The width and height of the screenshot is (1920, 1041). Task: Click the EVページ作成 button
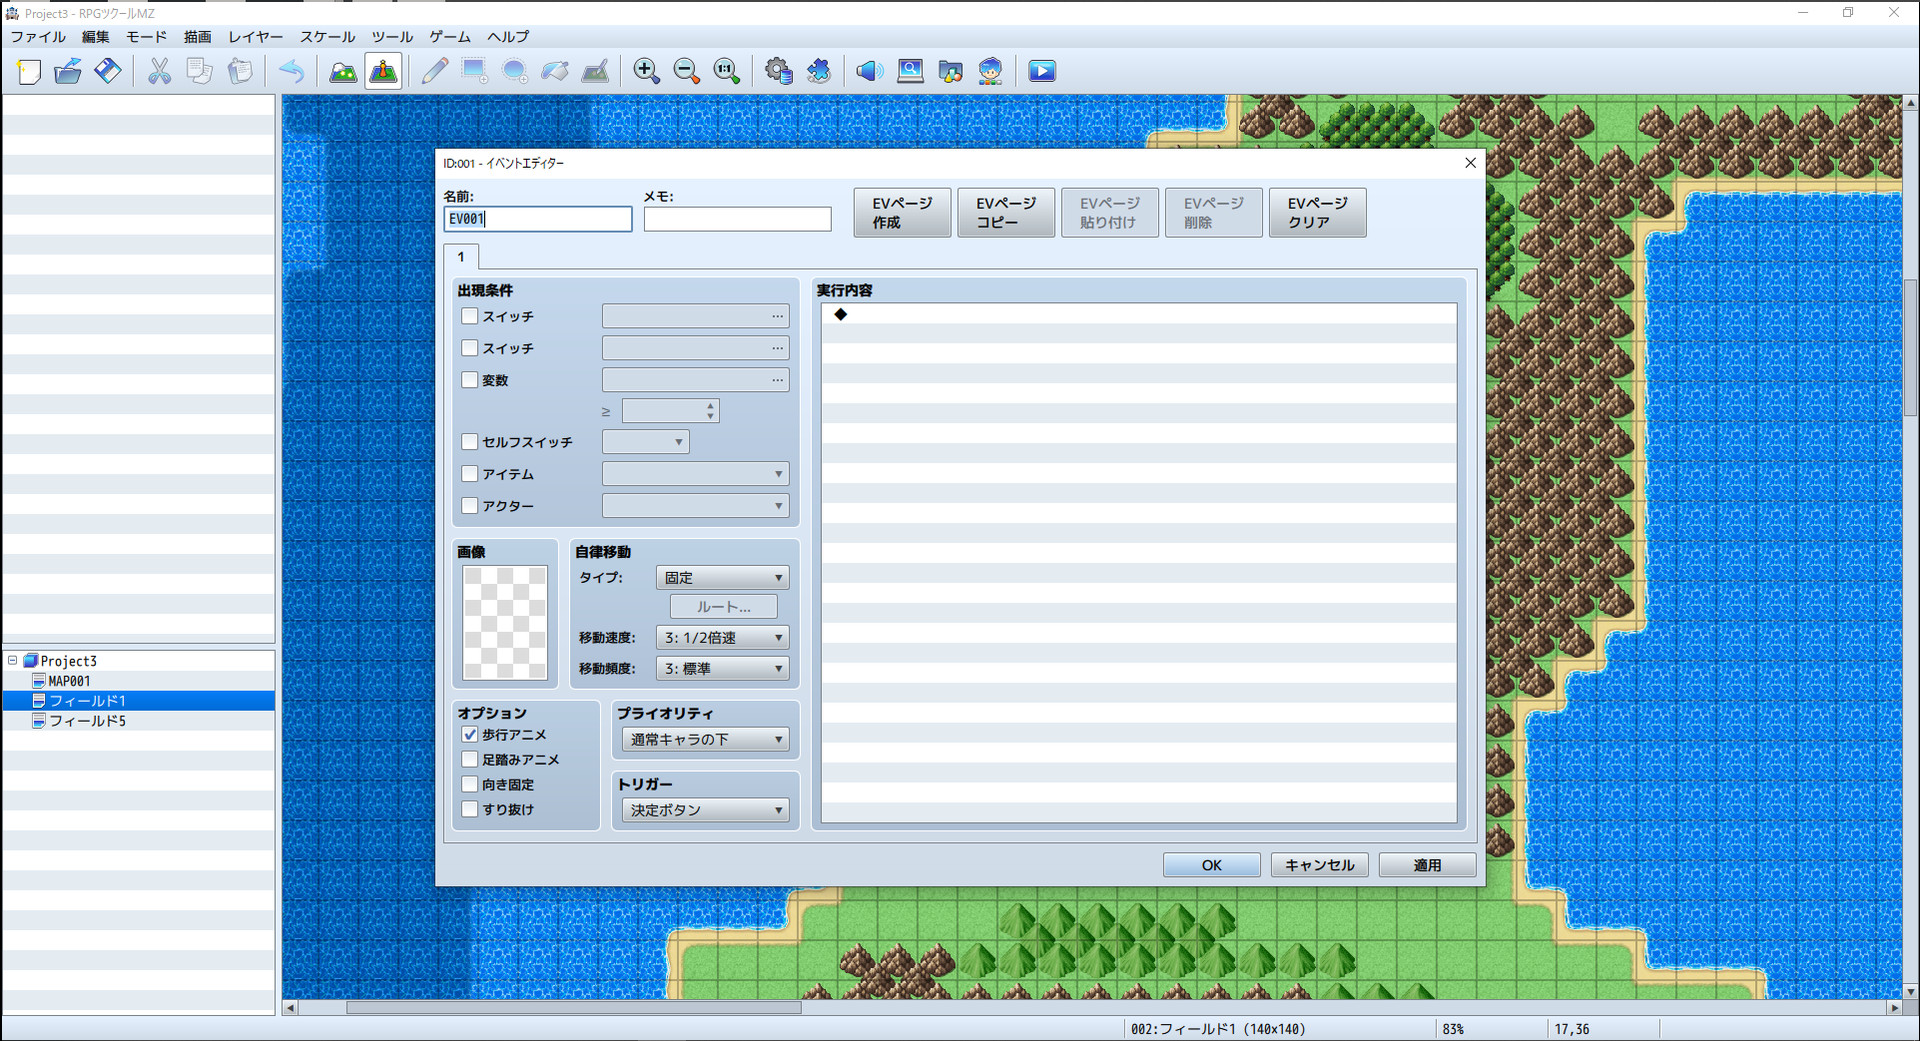click(x=901, y=213)
